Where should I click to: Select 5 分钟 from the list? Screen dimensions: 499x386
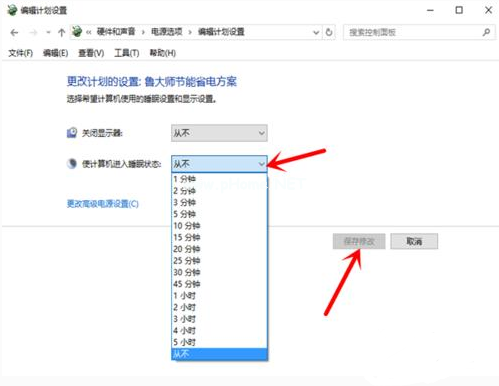pos(219,214)
